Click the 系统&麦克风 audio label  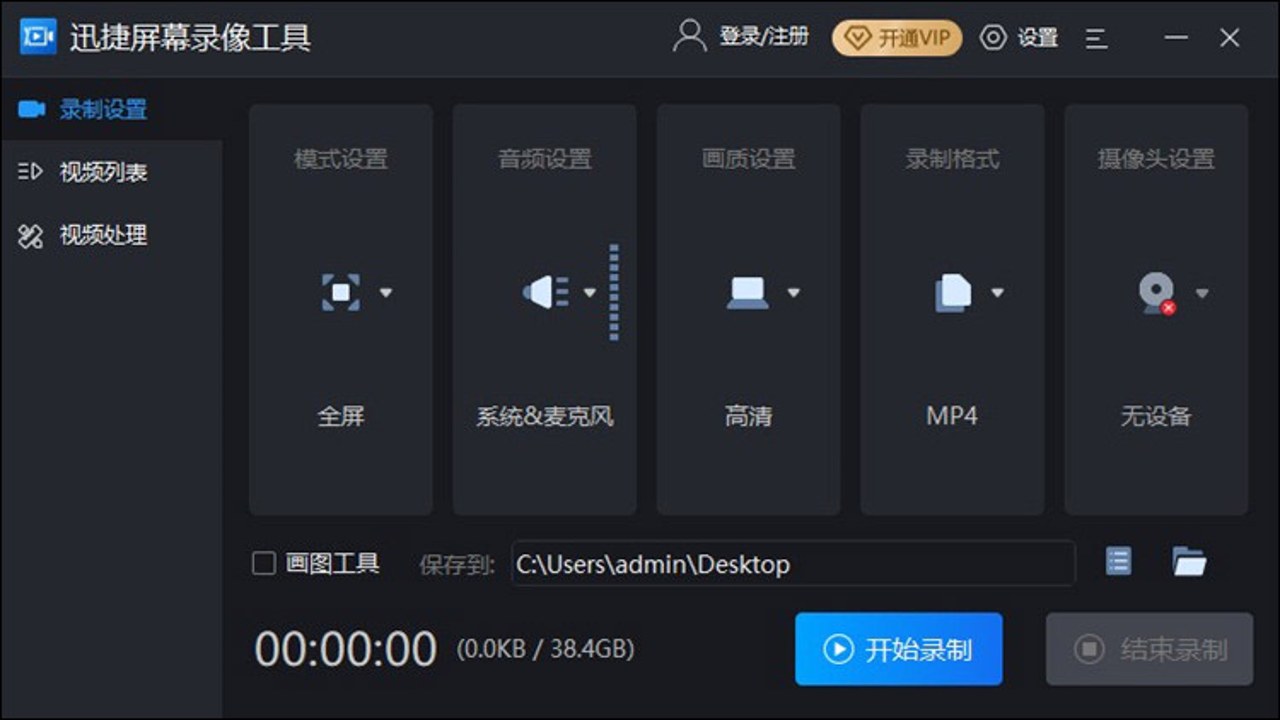click(x=545, y=416)
